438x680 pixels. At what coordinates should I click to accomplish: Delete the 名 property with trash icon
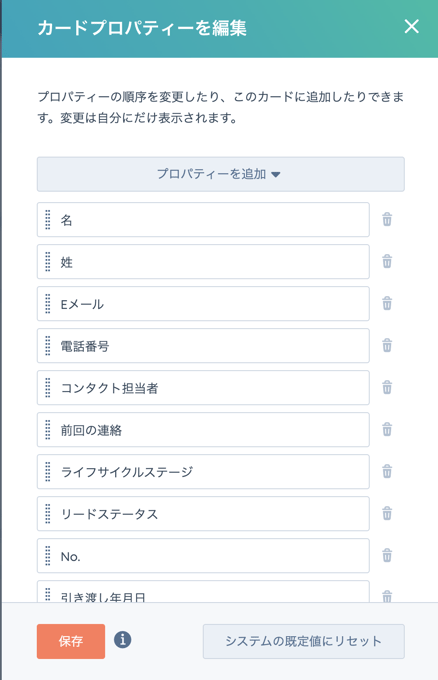[387, 219]
